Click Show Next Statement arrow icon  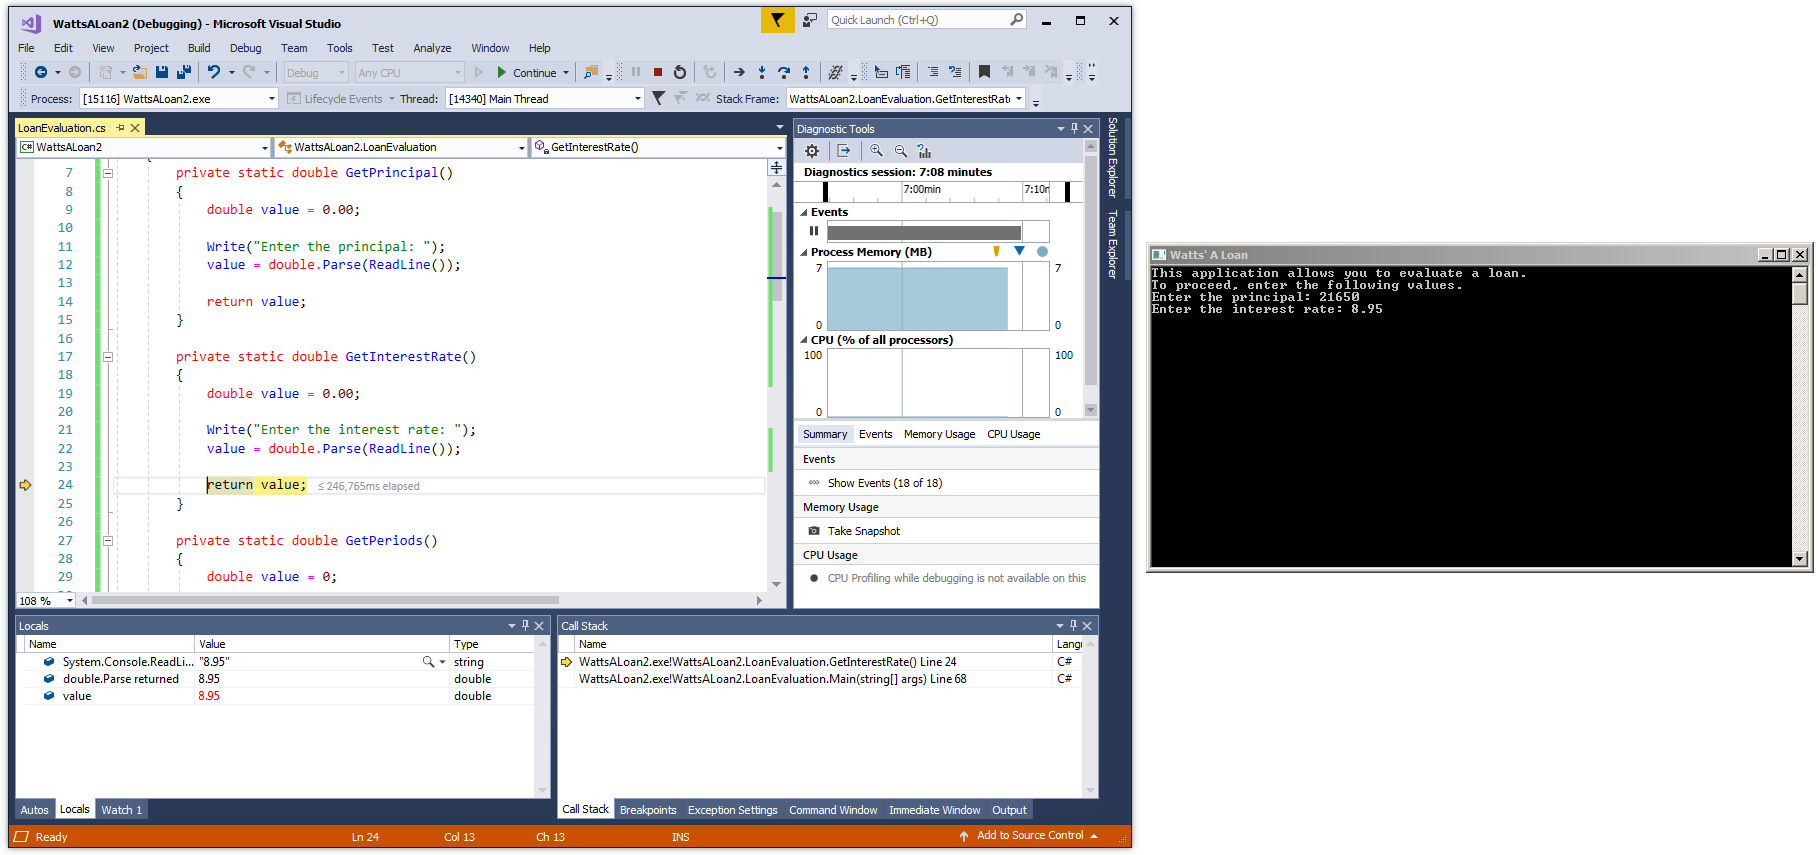[739, 72]
